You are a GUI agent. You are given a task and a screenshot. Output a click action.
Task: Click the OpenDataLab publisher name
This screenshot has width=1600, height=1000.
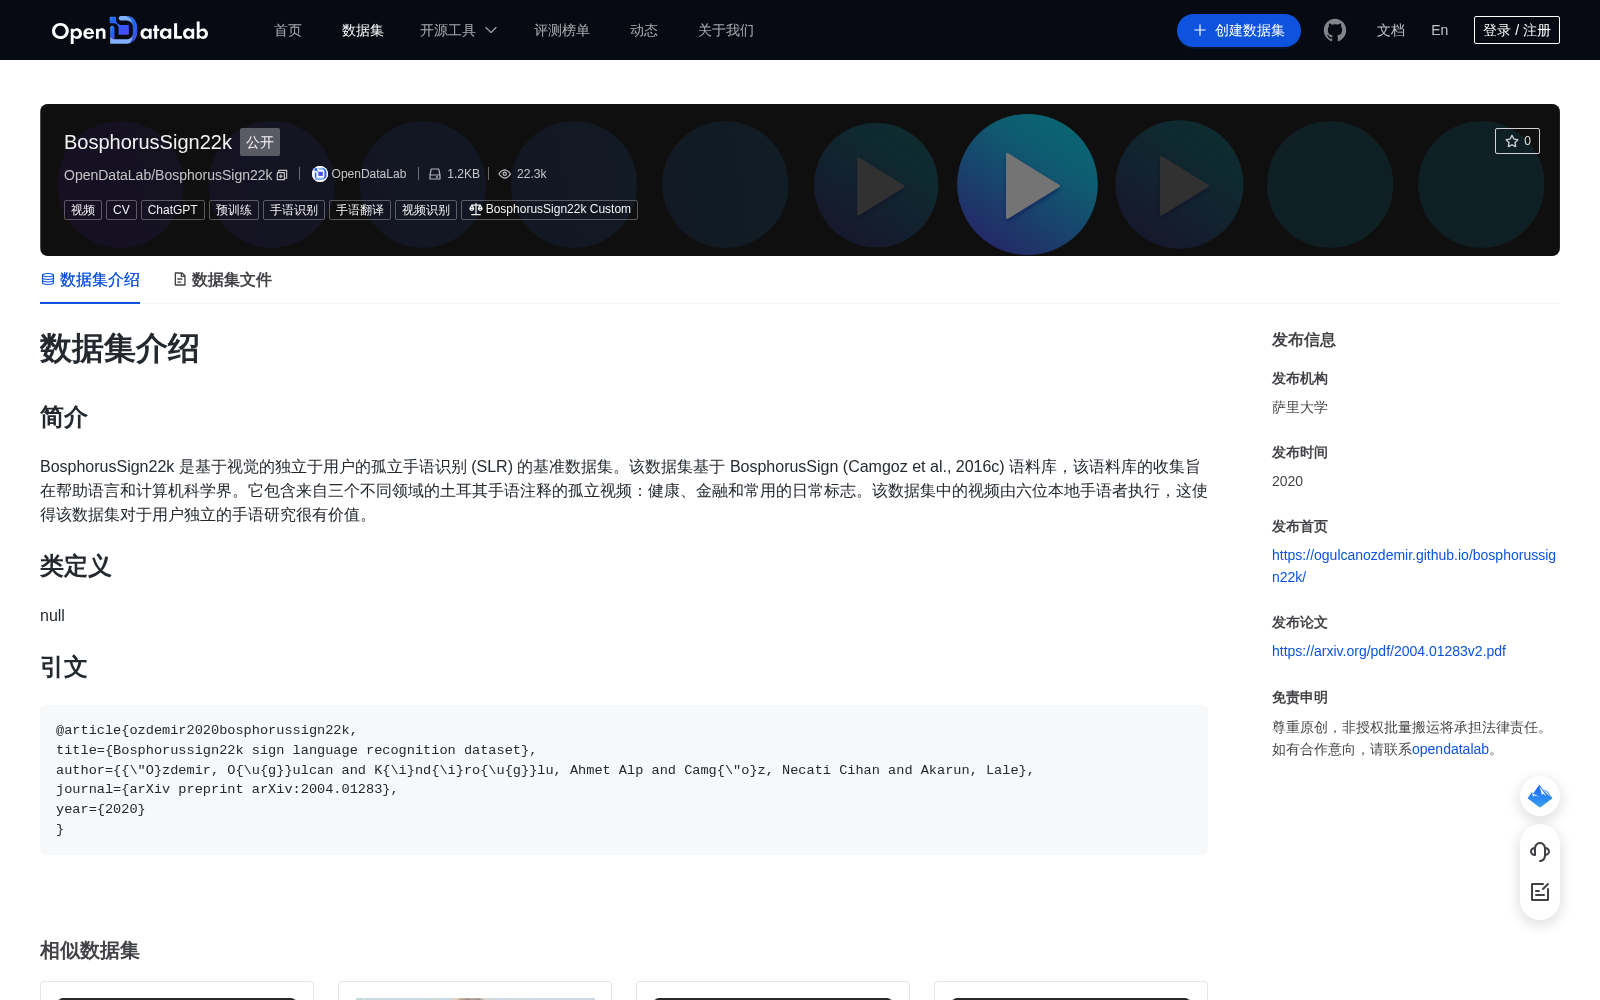tap(369, 174)
